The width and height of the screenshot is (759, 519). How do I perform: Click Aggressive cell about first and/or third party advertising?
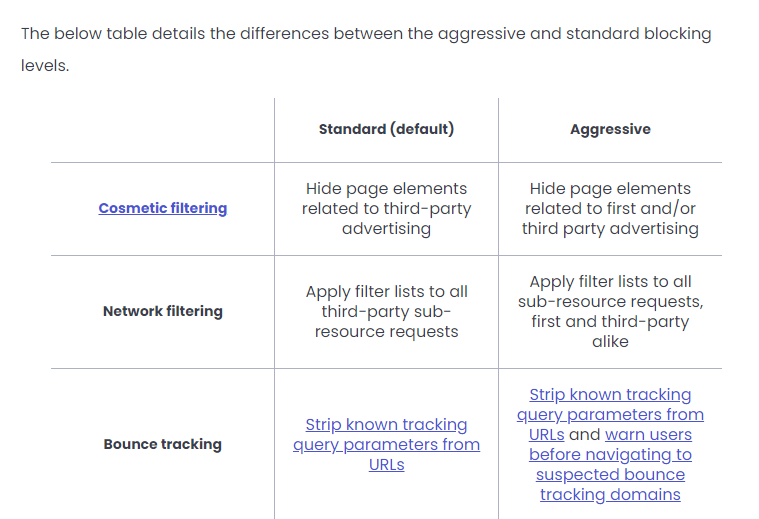[x=610, y=208]
